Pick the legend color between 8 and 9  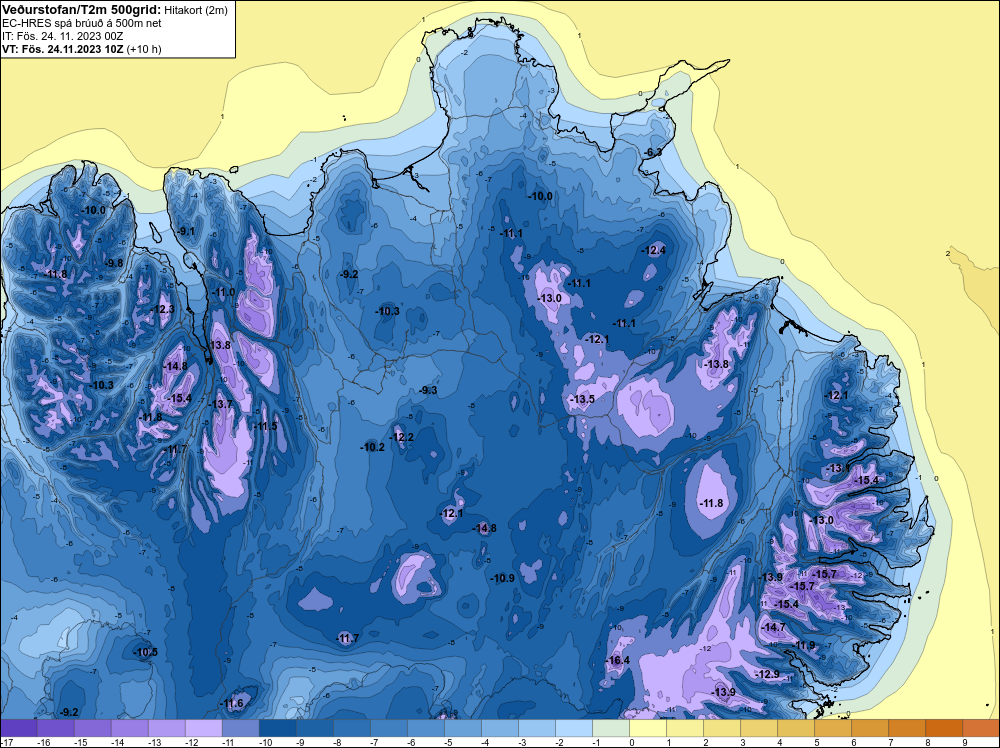pos(944,728)
